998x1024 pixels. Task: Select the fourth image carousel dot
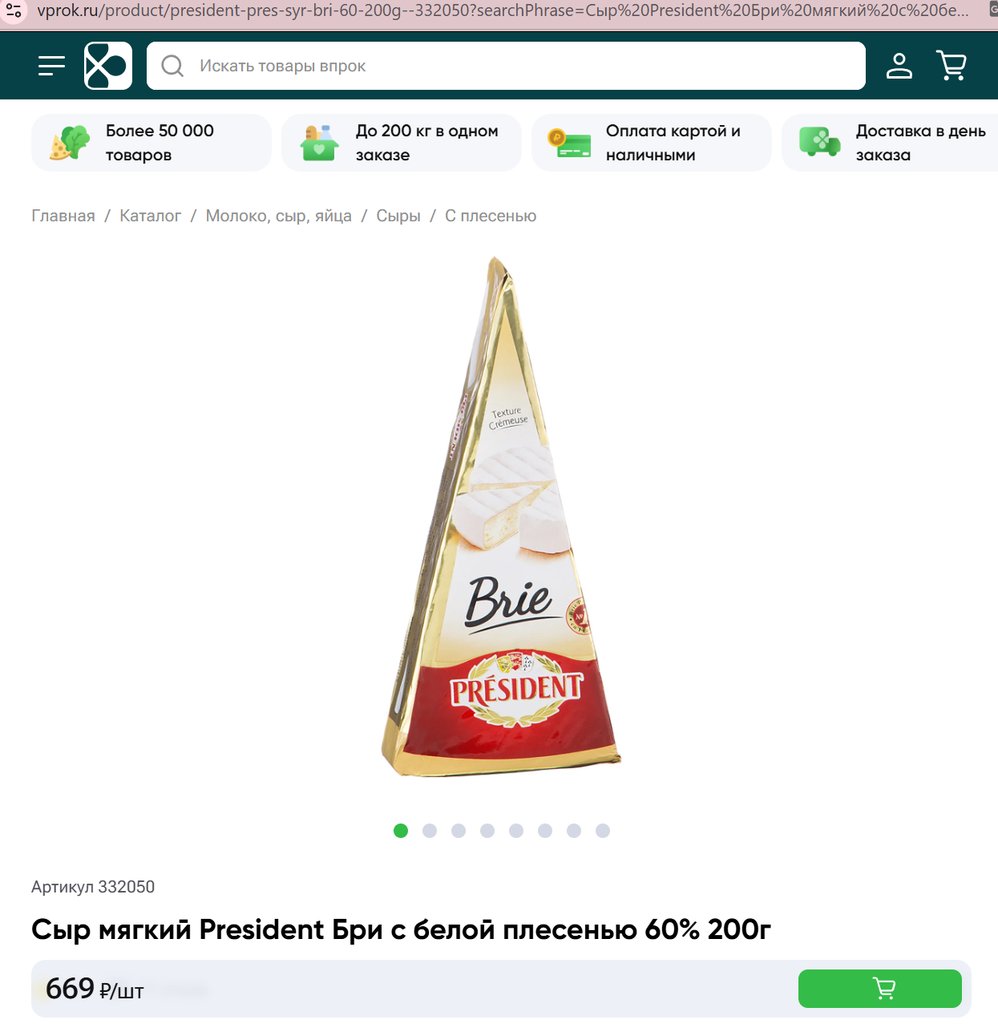(487, 831)
